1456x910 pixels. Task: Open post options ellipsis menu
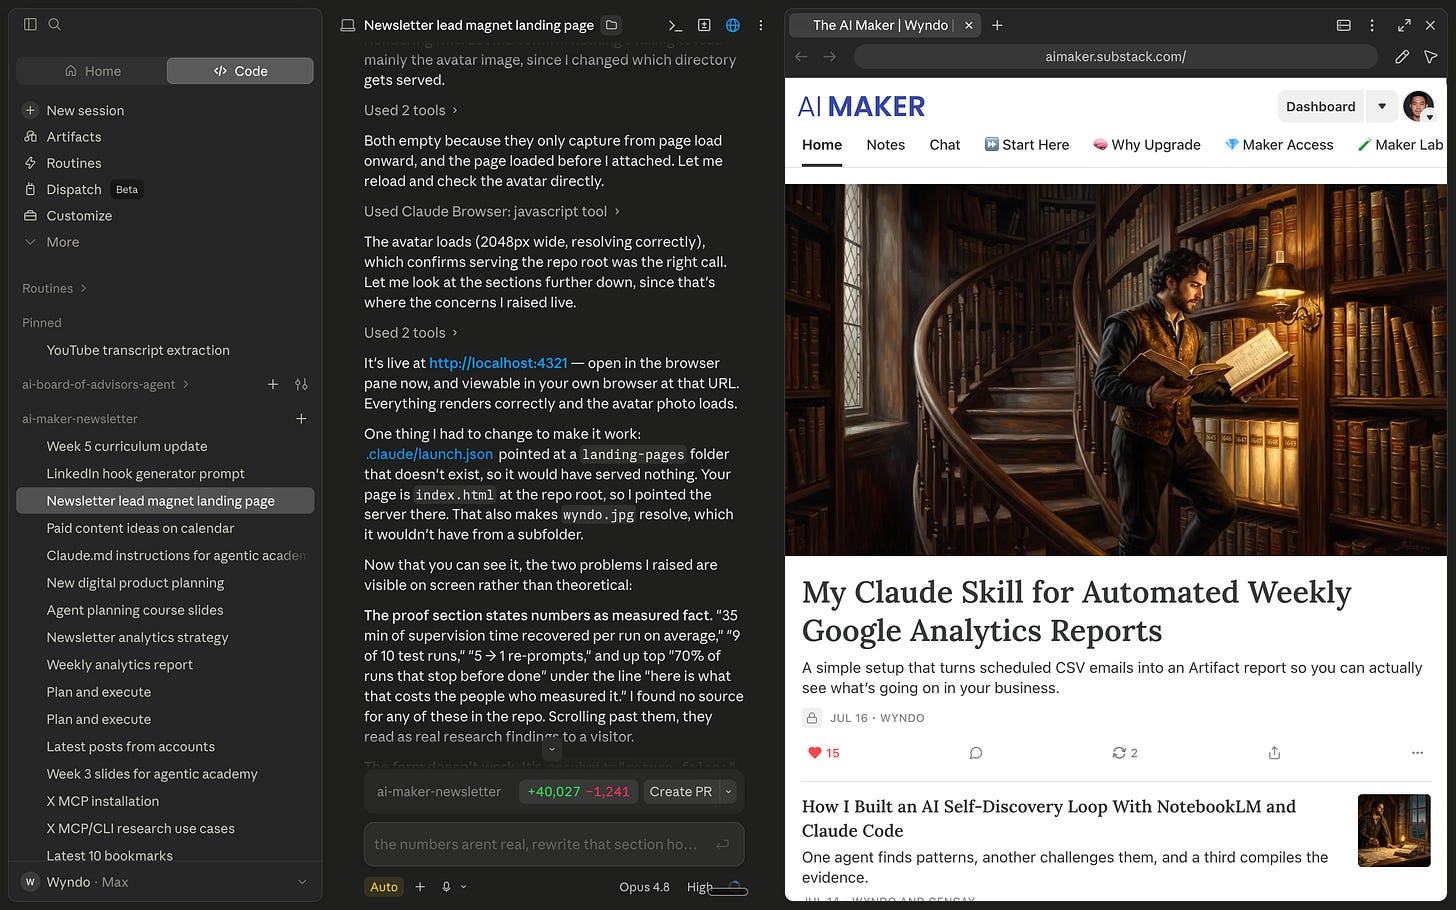pyautogui.click(x=1417, y=753)
